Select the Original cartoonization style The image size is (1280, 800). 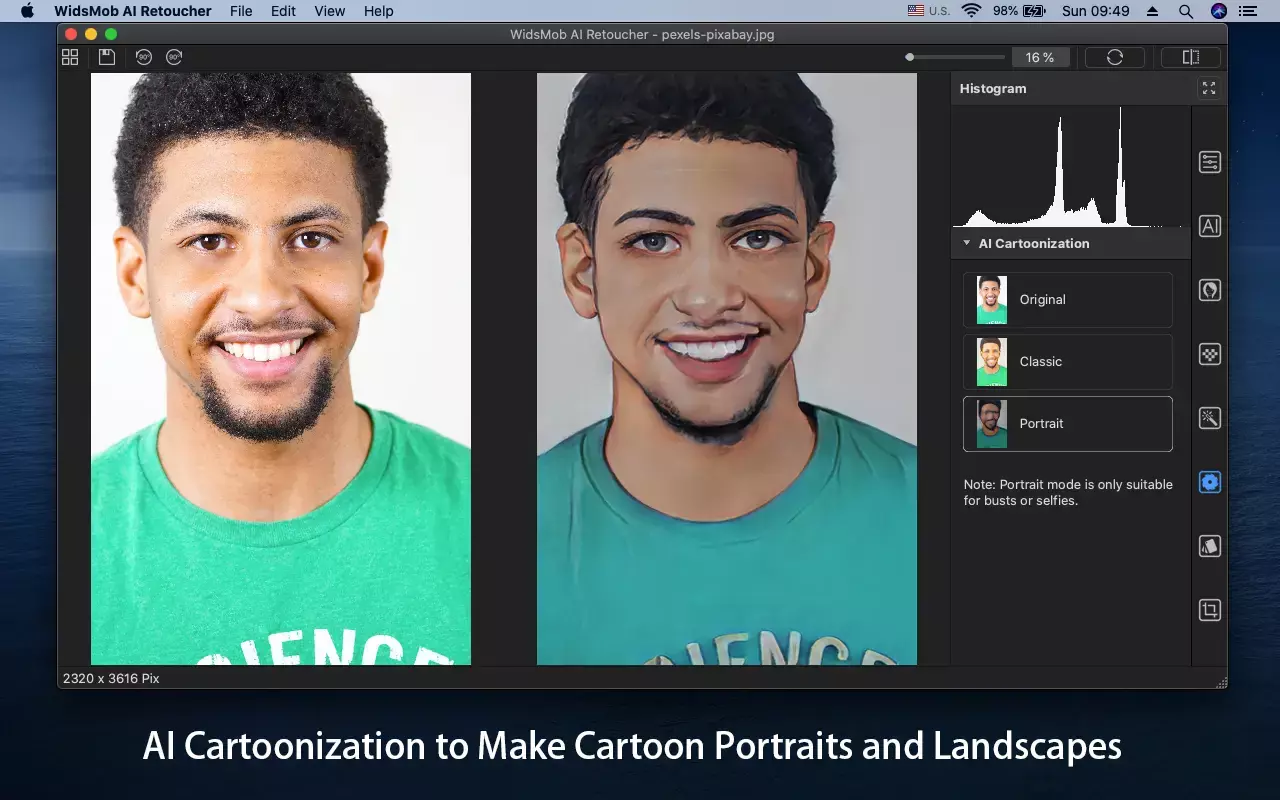[x=1067, y=300]
